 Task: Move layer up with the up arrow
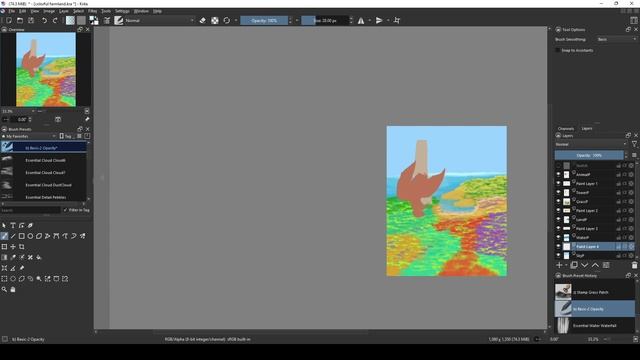click(x=596, y=265)
